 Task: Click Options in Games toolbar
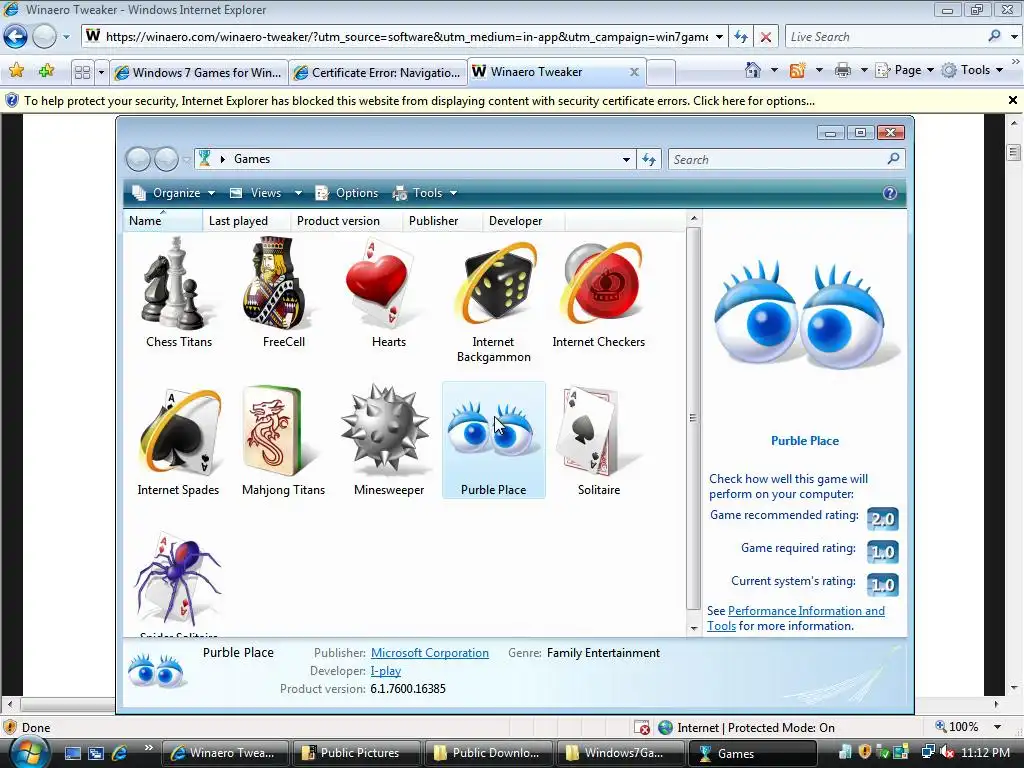pos(347,193)
